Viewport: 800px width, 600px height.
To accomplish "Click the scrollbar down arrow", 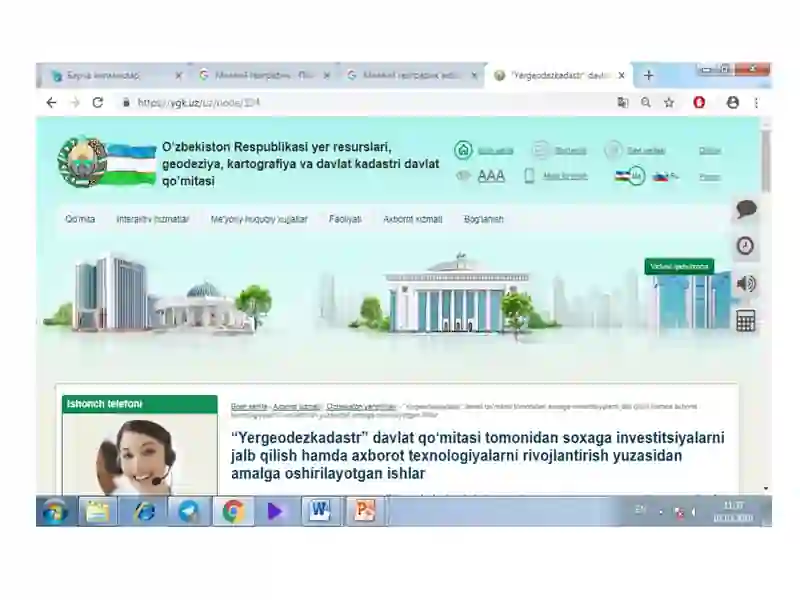I will pyautogui.click(x=766, y=489).
